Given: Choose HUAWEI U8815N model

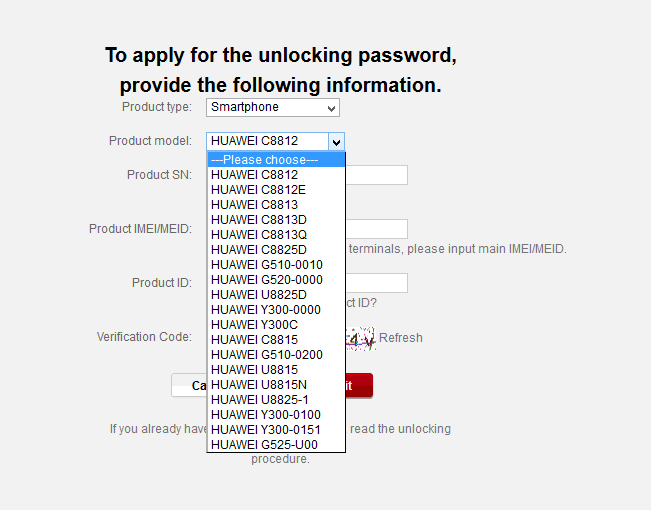Looking at the screenshot, I should (x=275, y=385).
